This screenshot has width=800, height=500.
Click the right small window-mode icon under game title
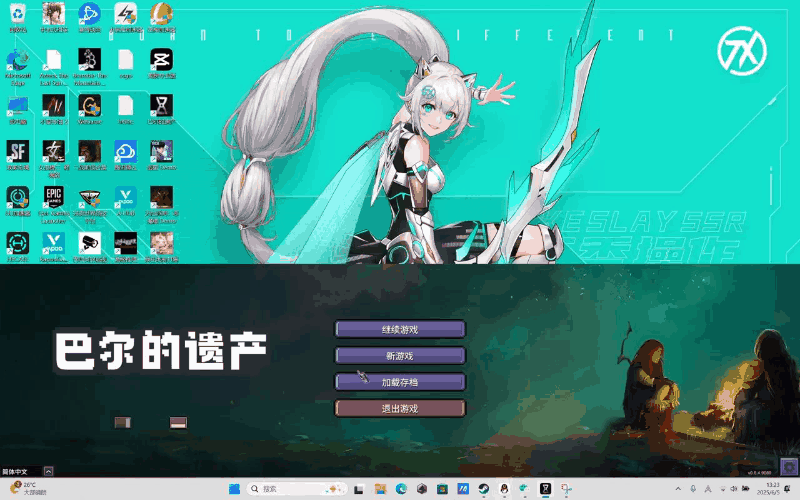(178, 422)
